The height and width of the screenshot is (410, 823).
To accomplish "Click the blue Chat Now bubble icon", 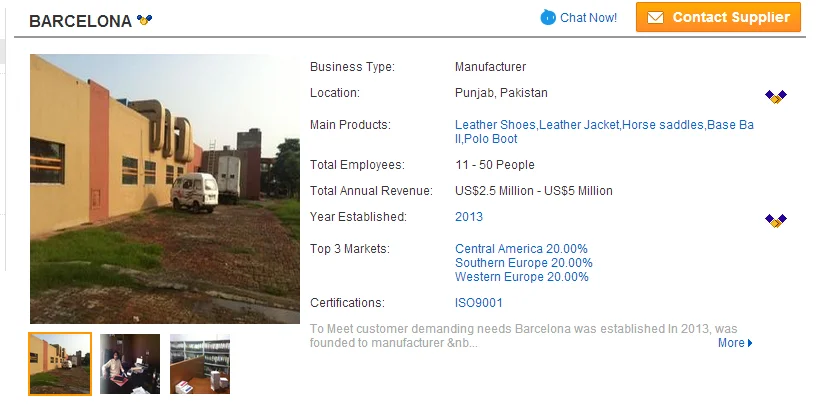I will (548, 17).
